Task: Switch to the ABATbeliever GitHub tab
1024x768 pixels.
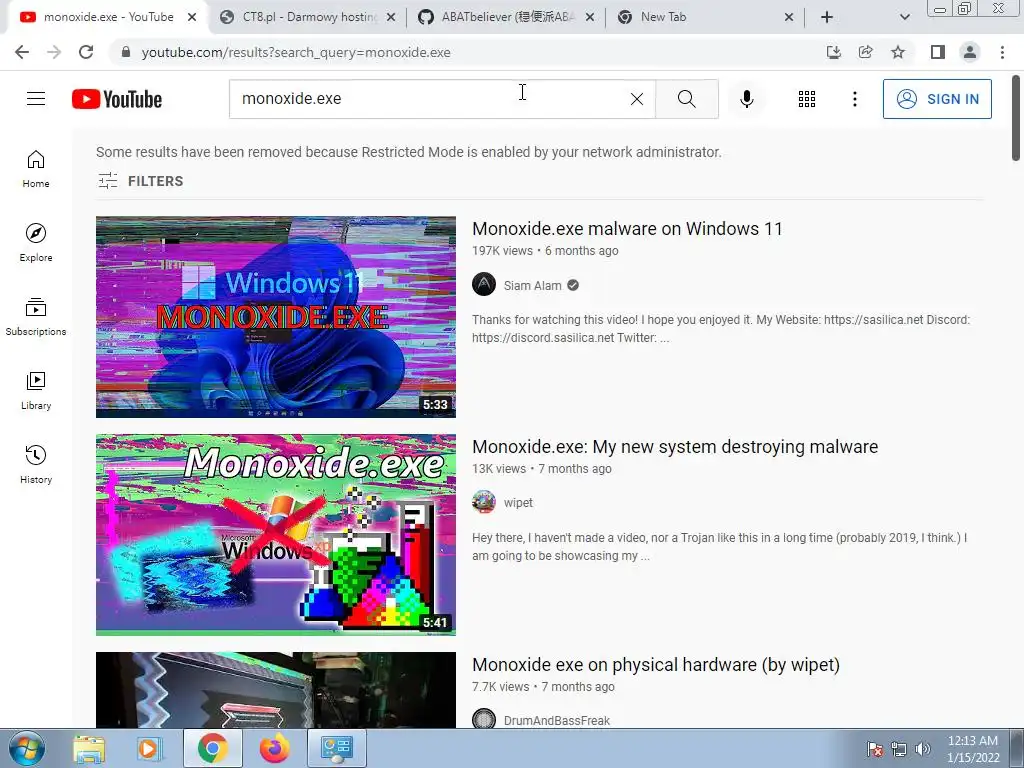Action: 507,17
